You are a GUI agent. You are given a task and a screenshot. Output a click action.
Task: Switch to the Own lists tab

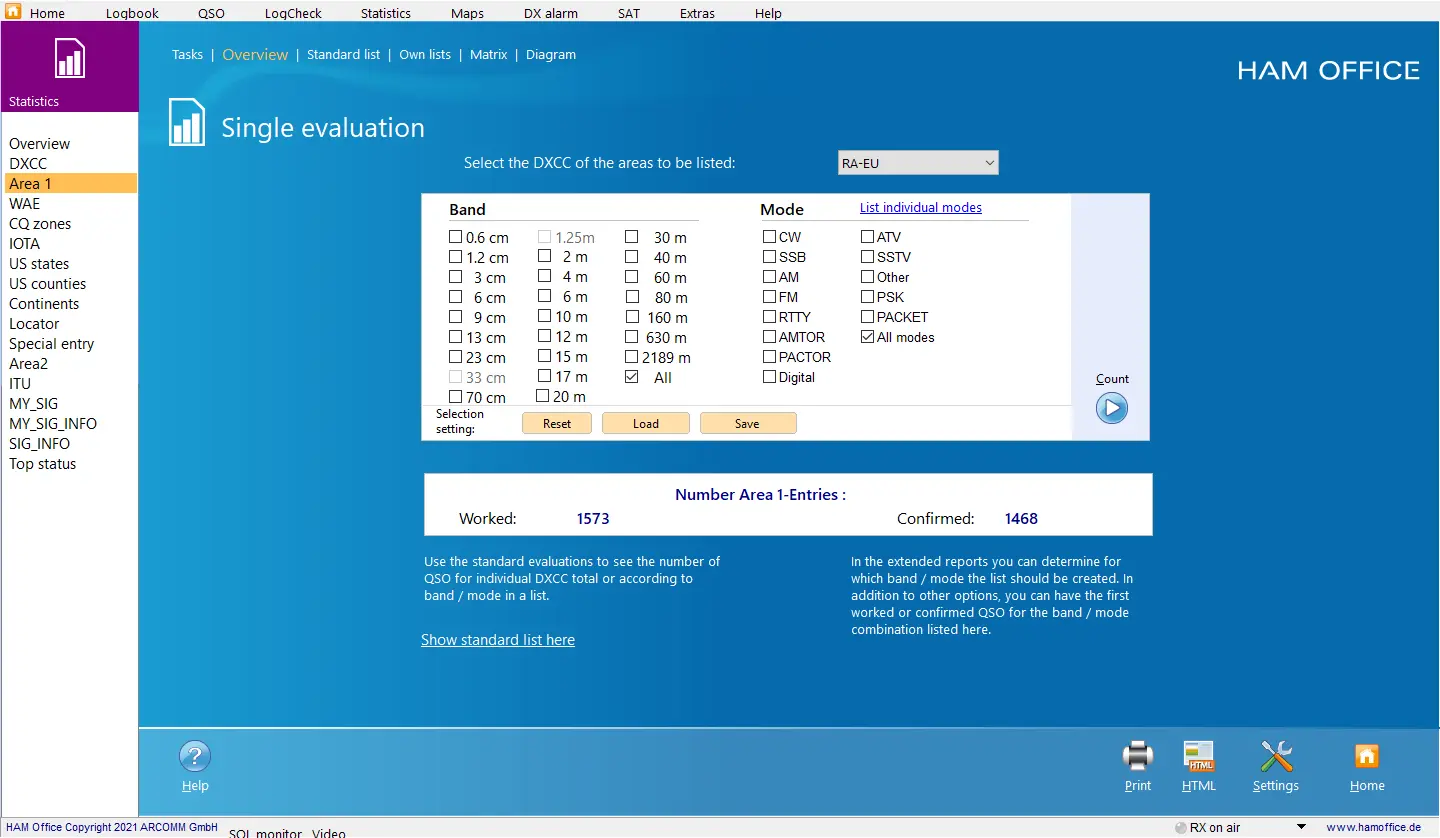[x=425, y=54]
